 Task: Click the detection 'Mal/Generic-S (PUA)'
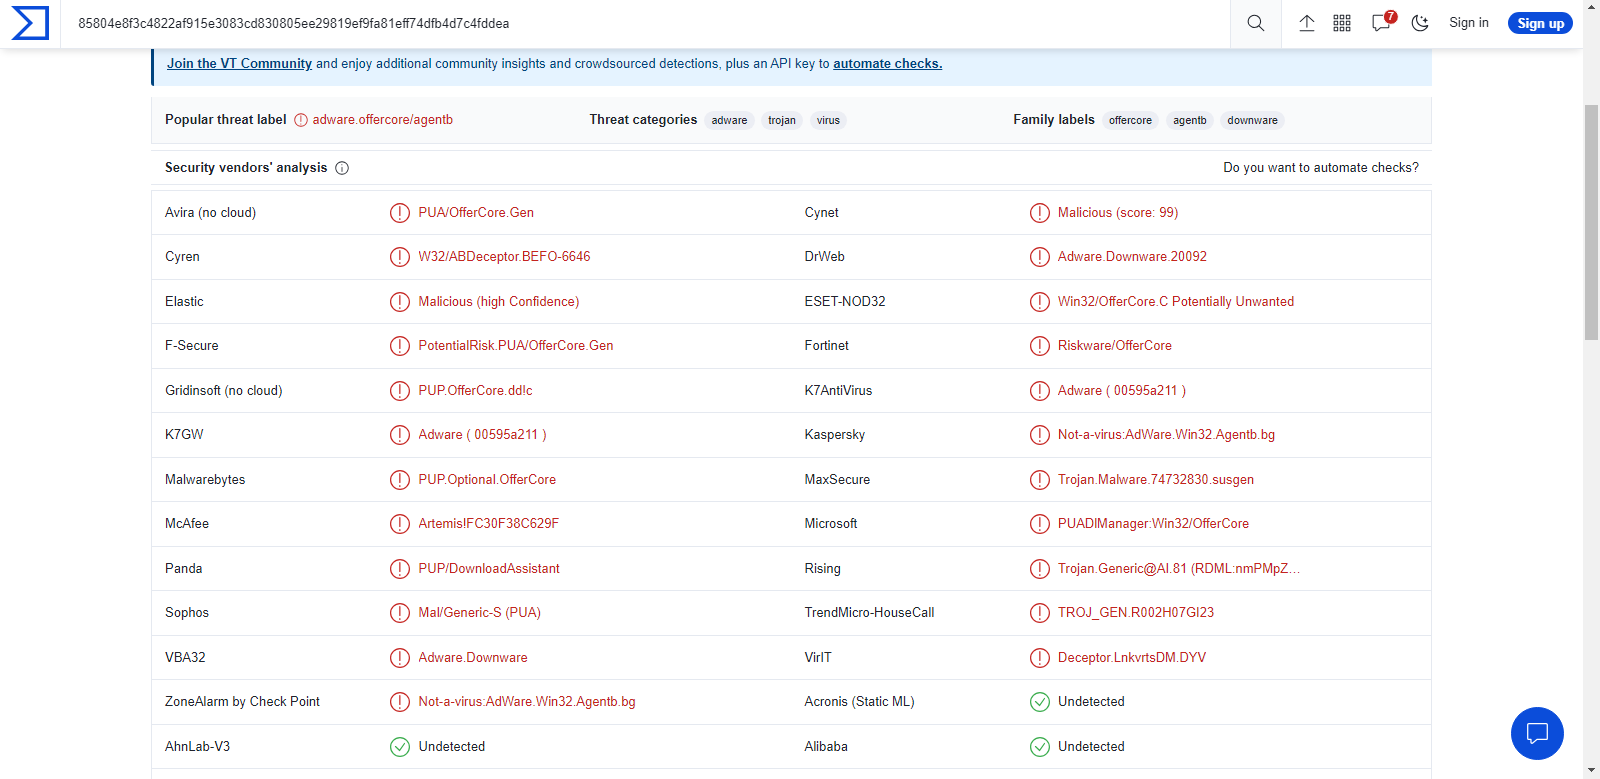480,613
